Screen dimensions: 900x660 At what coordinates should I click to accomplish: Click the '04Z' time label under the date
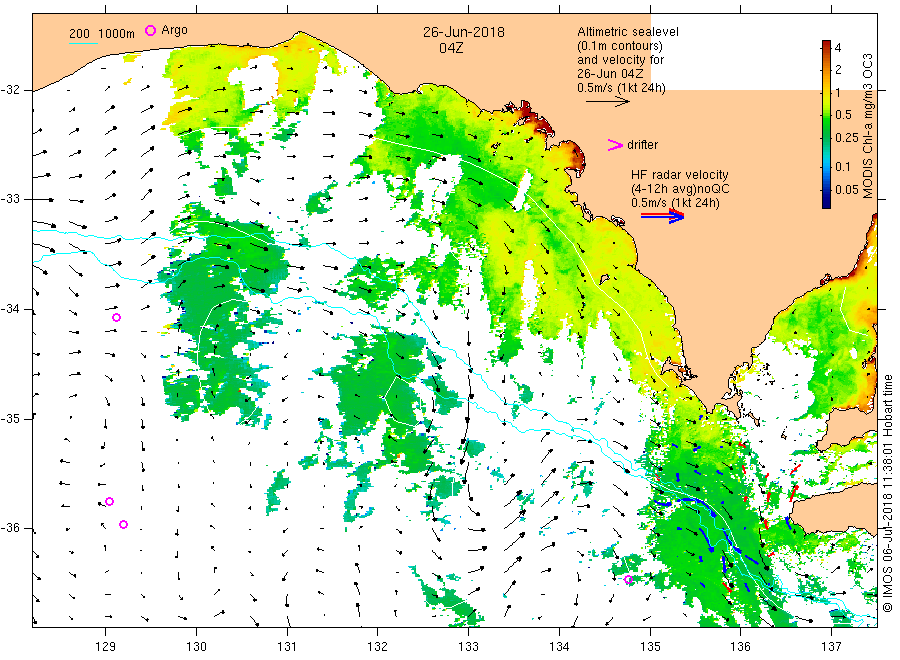click(x=451, y=48)
